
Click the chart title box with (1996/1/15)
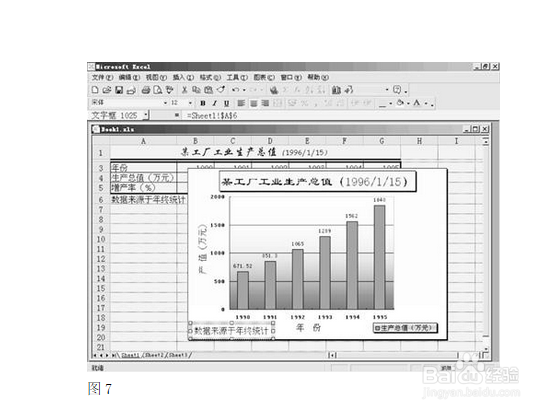(x=318, y=181)
